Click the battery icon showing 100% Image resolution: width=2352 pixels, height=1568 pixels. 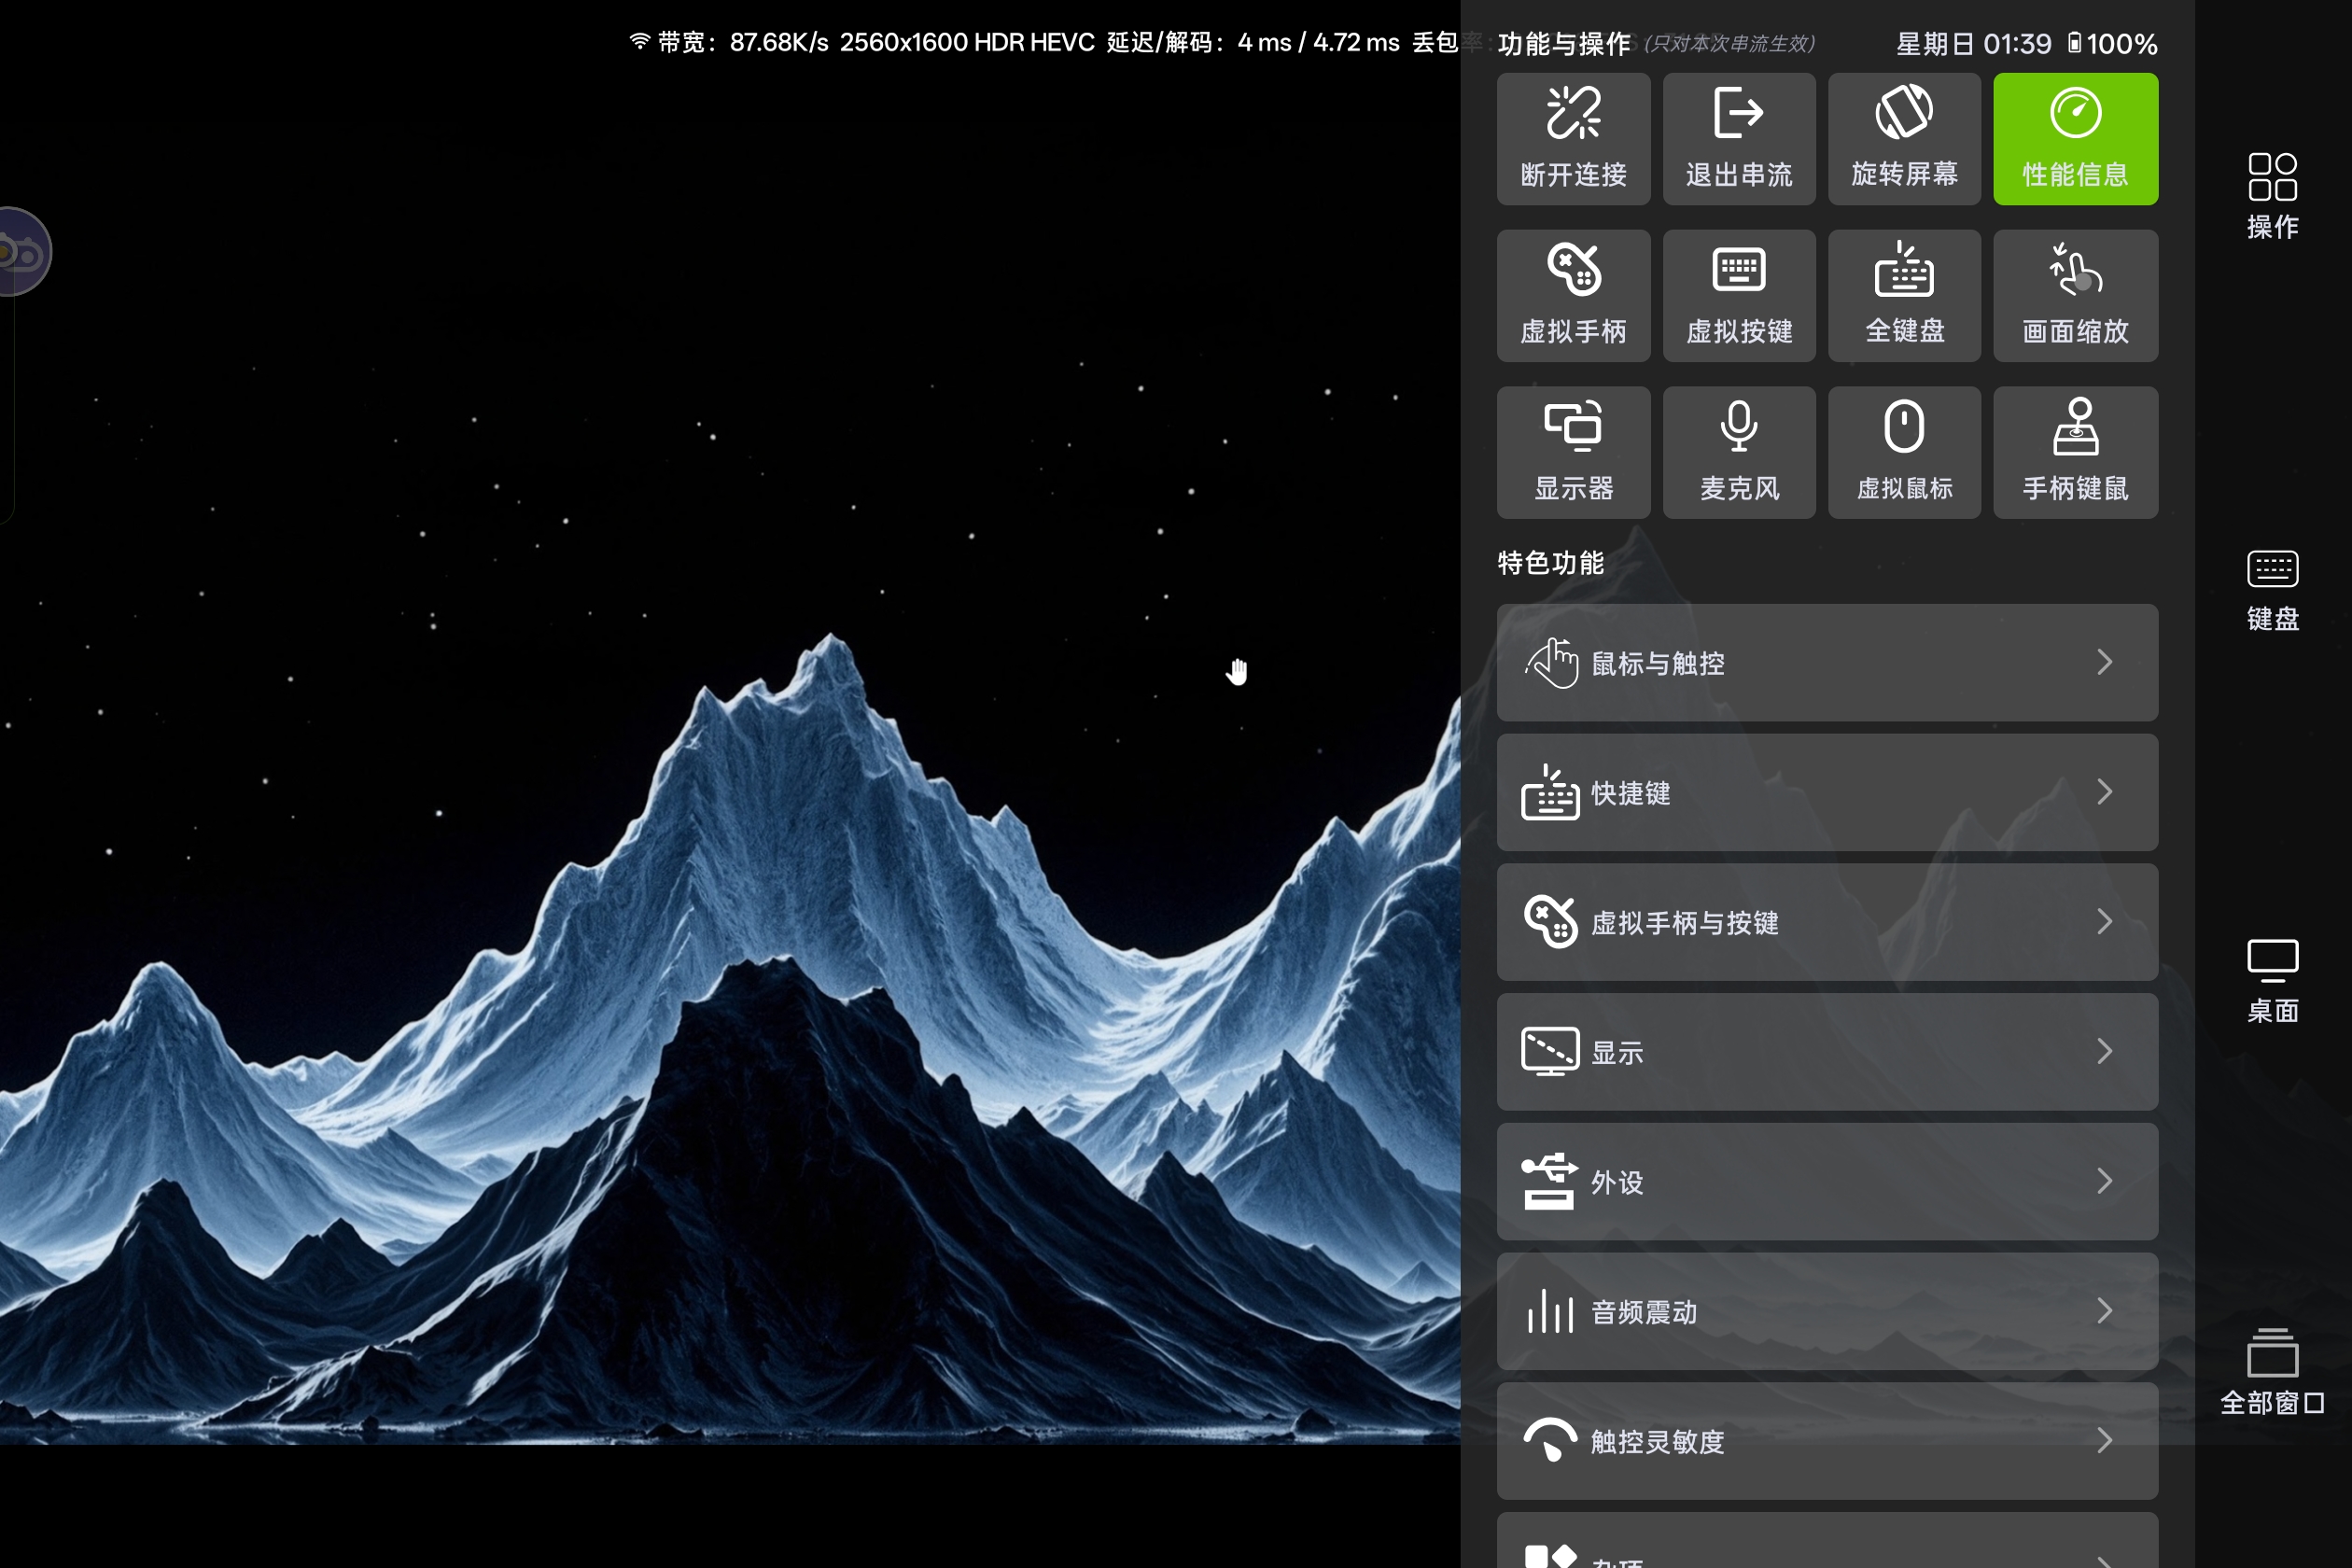pos(2074,43)
